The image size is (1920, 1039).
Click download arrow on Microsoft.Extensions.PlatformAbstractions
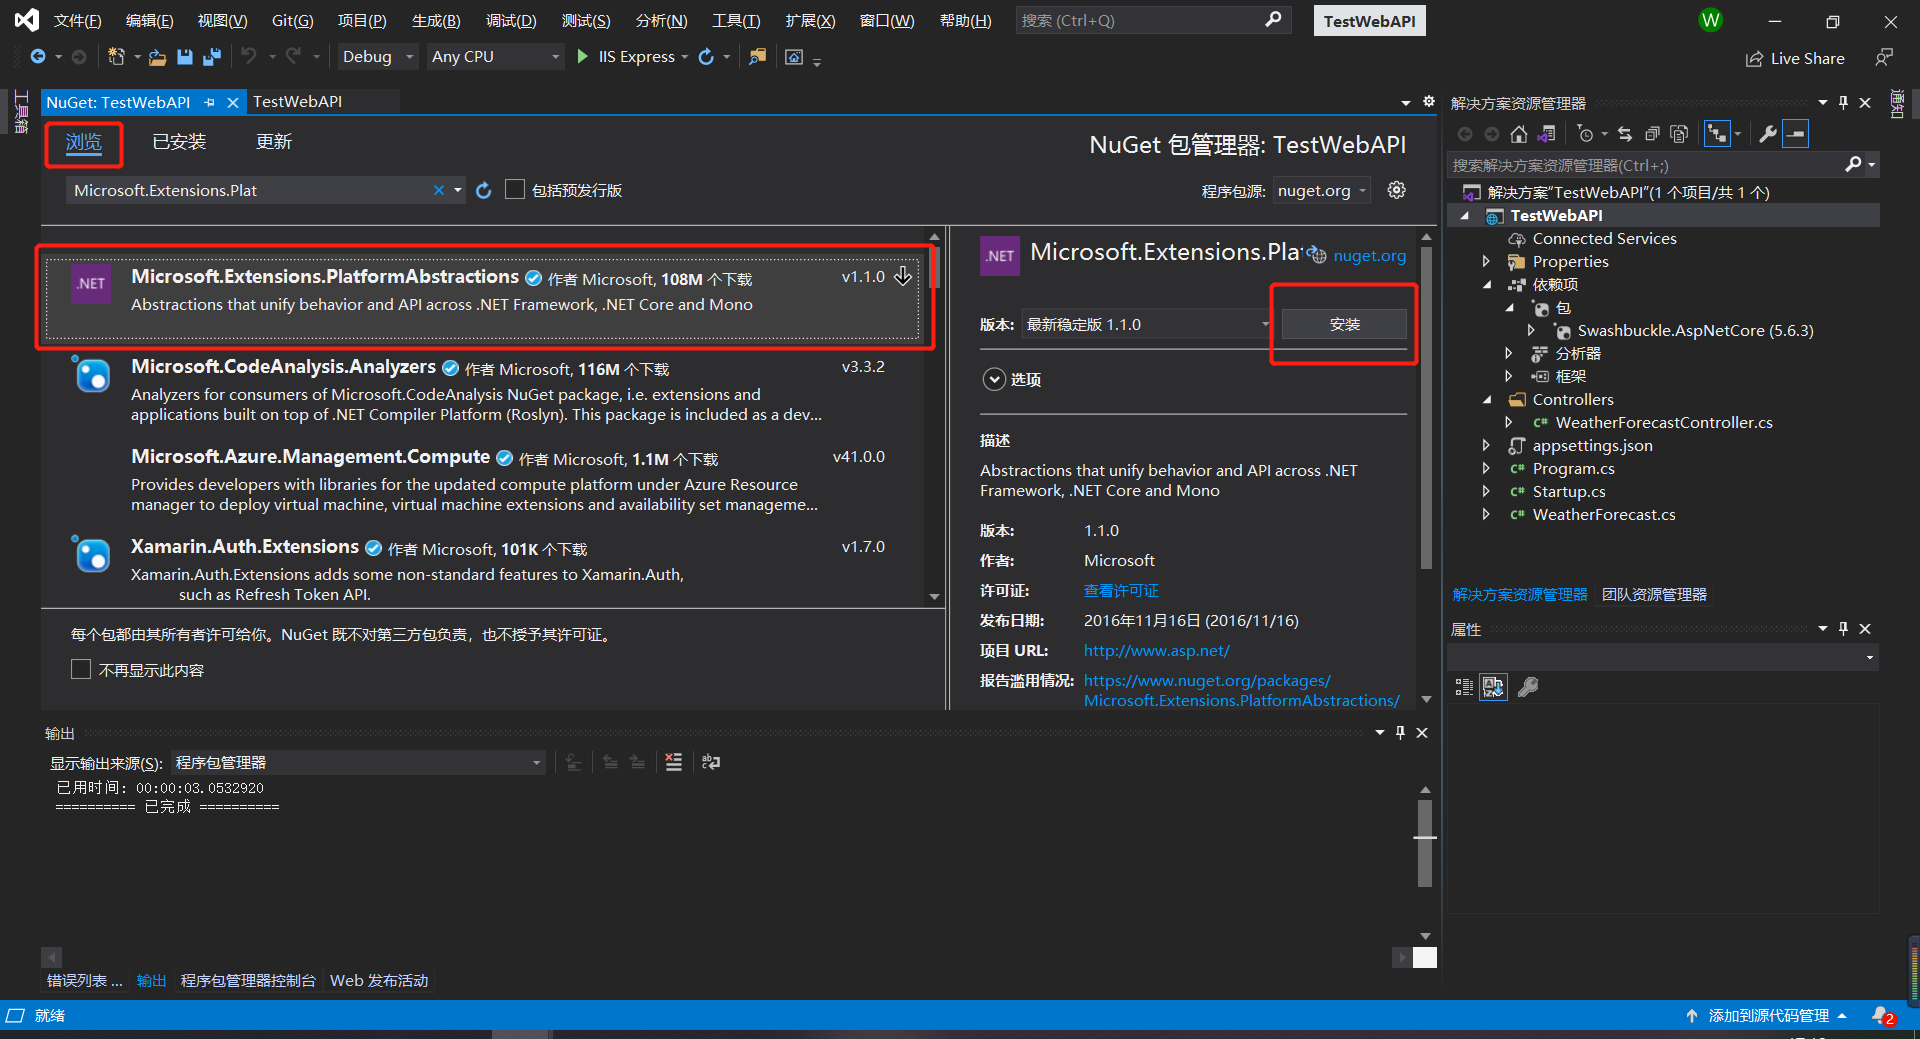[x=903, y=276]
